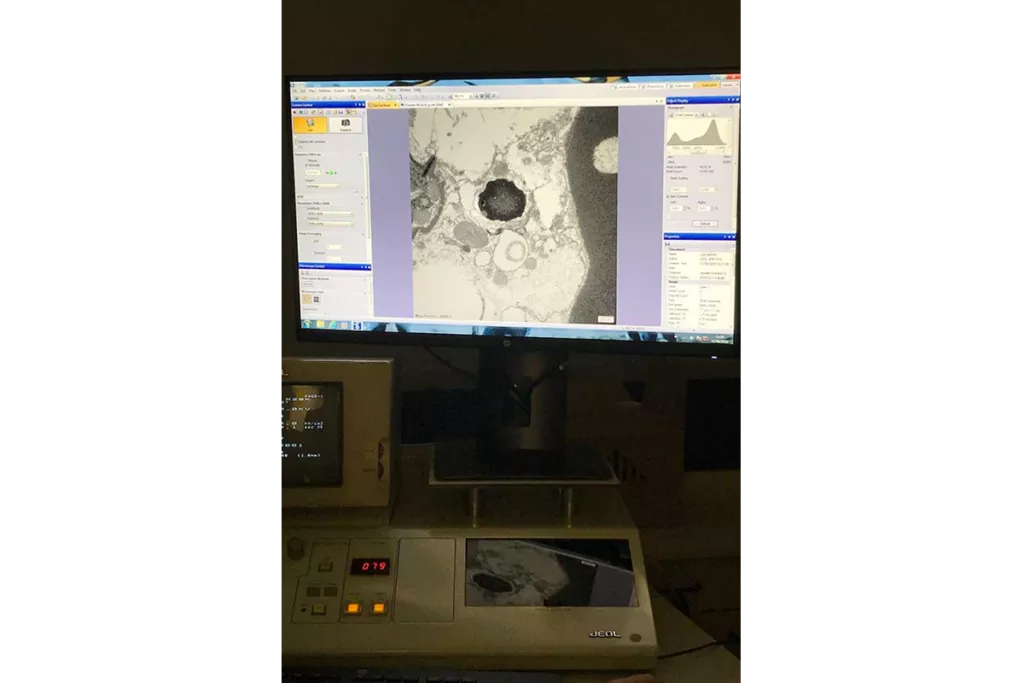Click the Live acquisition button in Camera Control
Image resolution: width=1024 pixels, height=683 pixels.
309,124
